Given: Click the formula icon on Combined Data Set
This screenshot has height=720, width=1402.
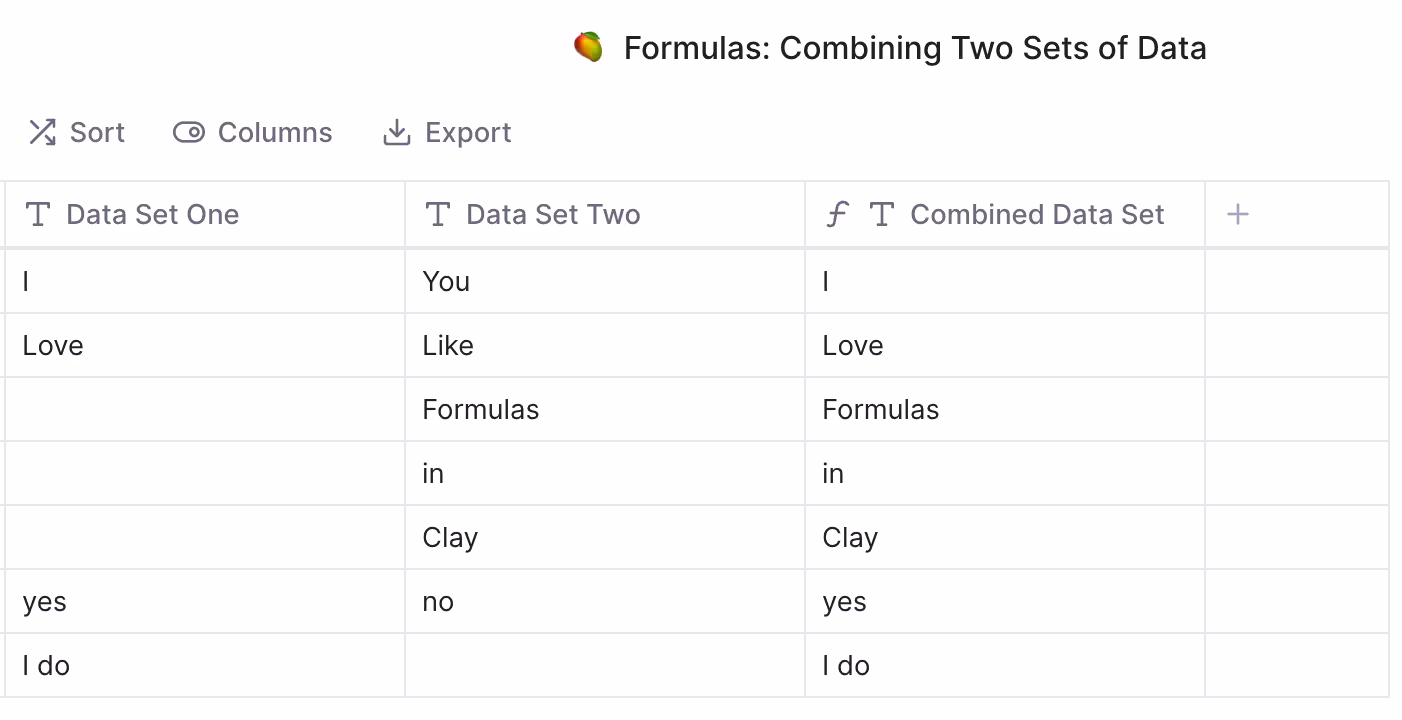Looking at the screenshot, I should (x=837, y=214).
